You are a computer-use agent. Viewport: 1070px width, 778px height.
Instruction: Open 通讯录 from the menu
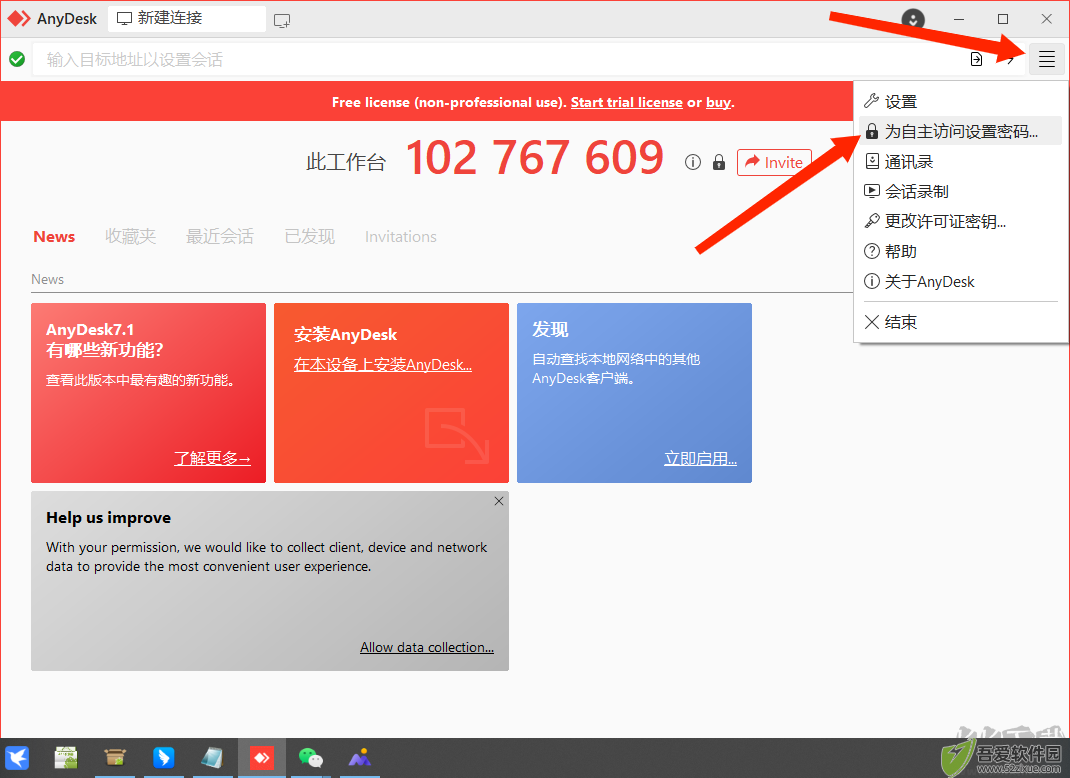click(x=960, y=162)
